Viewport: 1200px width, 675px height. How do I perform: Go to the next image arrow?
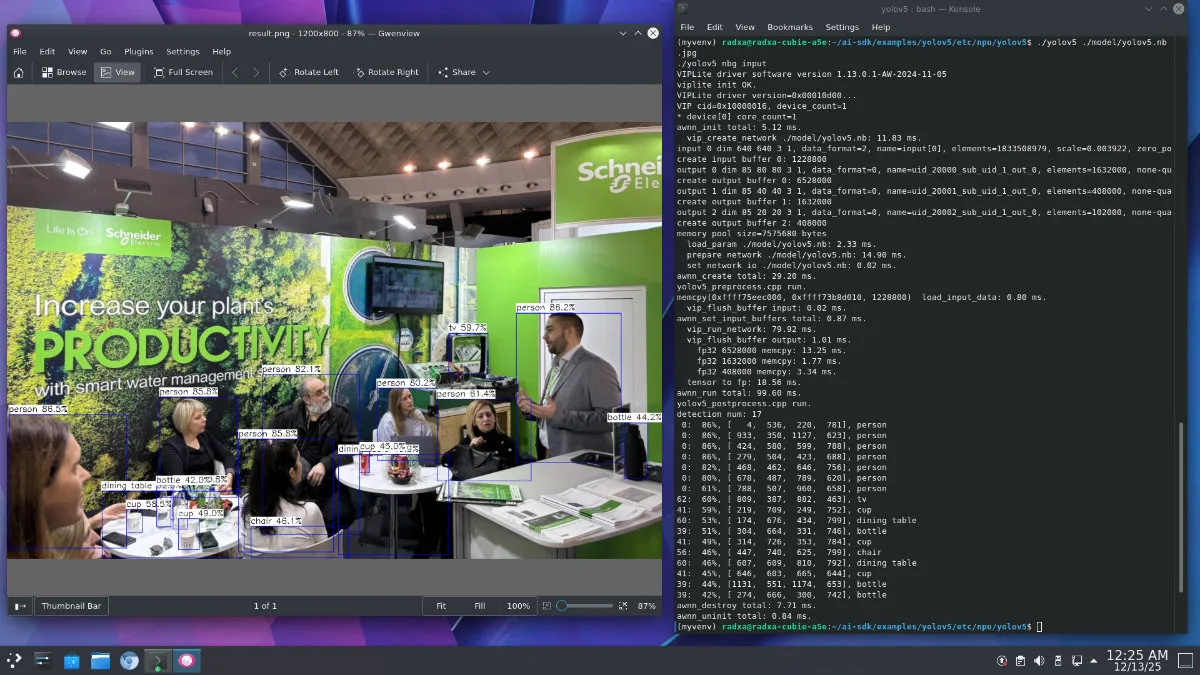pyautogui.click(x=256, y=72)
